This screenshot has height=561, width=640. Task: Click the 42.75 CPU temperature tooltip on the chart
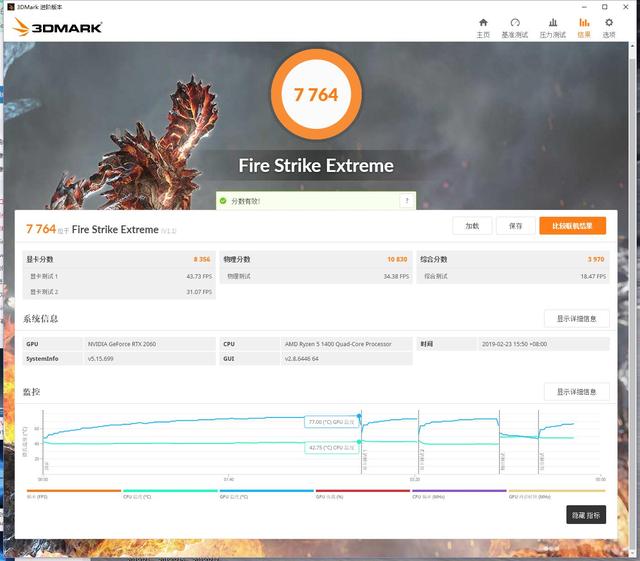click(331, 448)
